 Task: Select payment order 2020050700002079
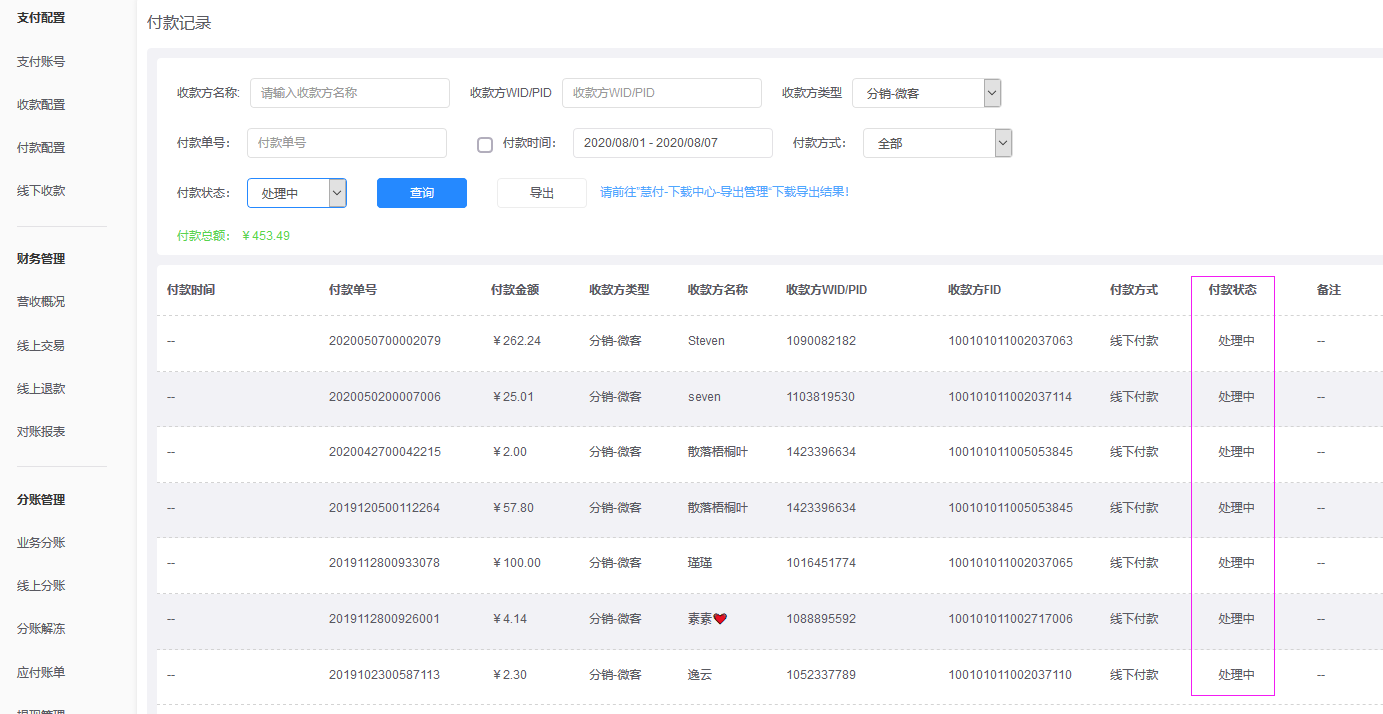pos(384,341)
